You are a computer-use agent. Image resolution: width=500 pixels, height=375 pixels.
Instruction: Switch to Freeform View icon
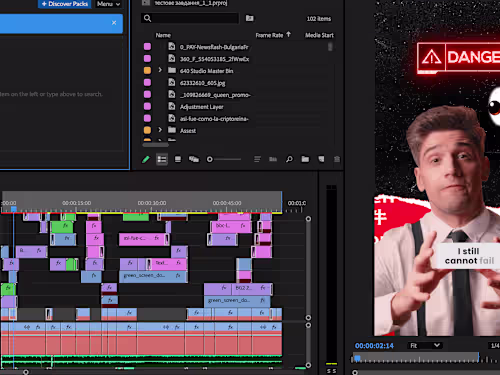194,159
